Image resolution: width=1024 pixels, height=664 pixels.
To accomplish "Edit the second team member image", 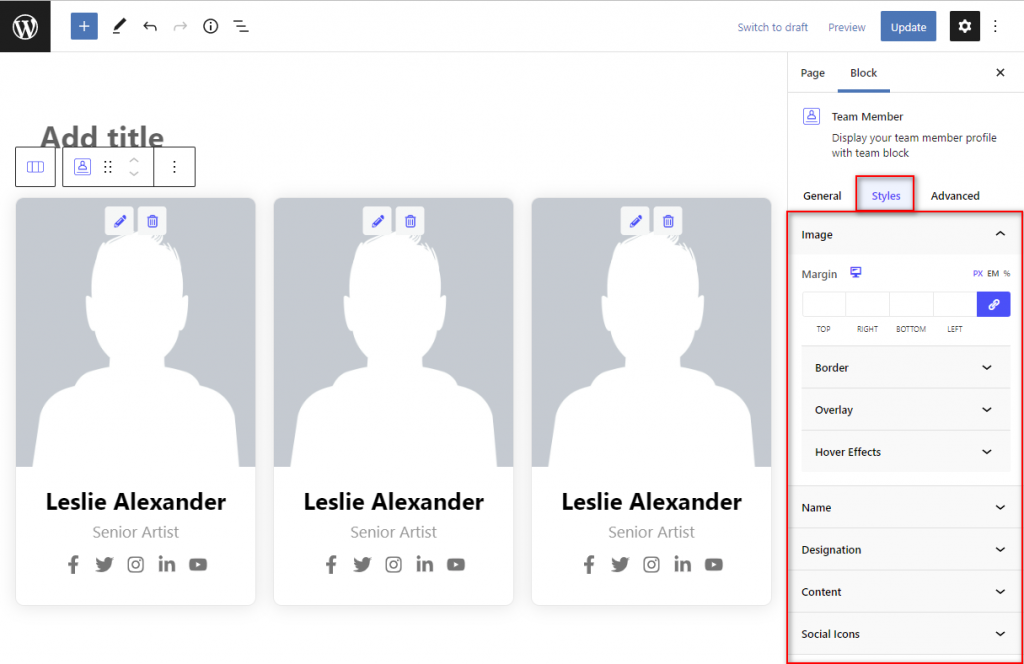I will 377,221.
